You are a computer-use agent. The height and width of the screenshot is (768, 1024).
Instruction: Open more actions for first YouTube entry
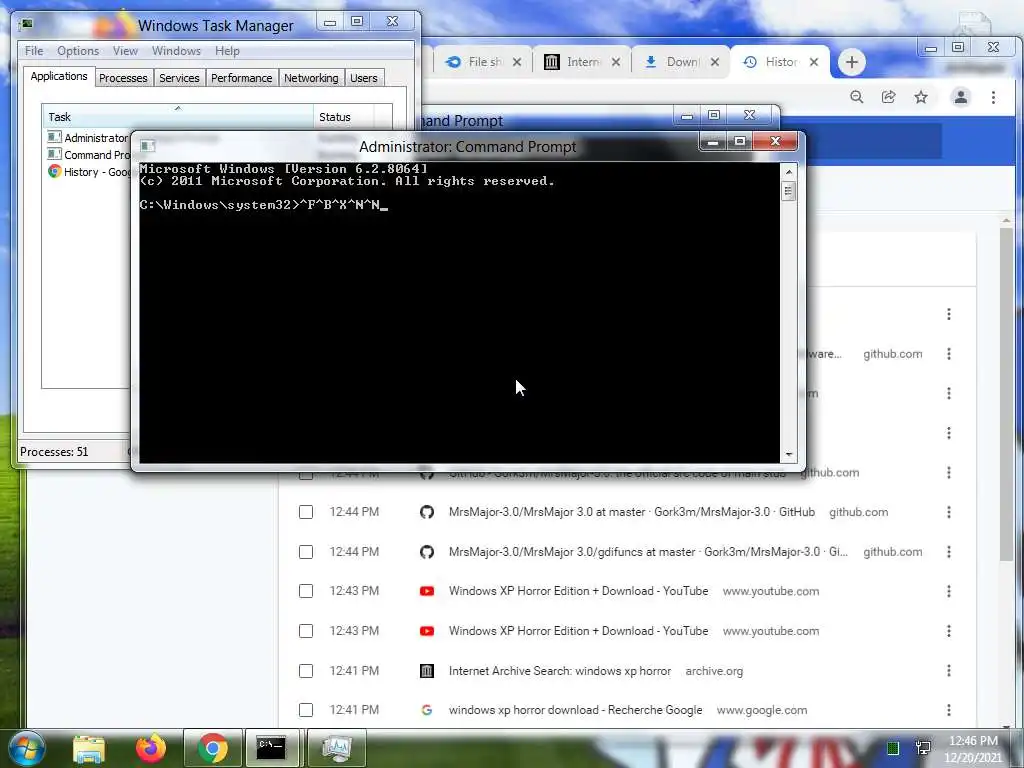coord(949,591)
